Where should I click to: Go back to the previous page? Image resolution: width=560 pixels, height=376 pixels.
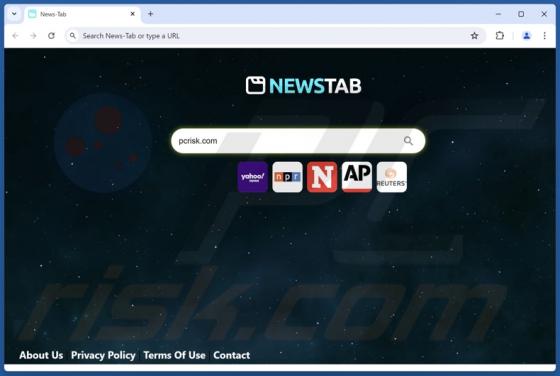[x=15, y=36]
